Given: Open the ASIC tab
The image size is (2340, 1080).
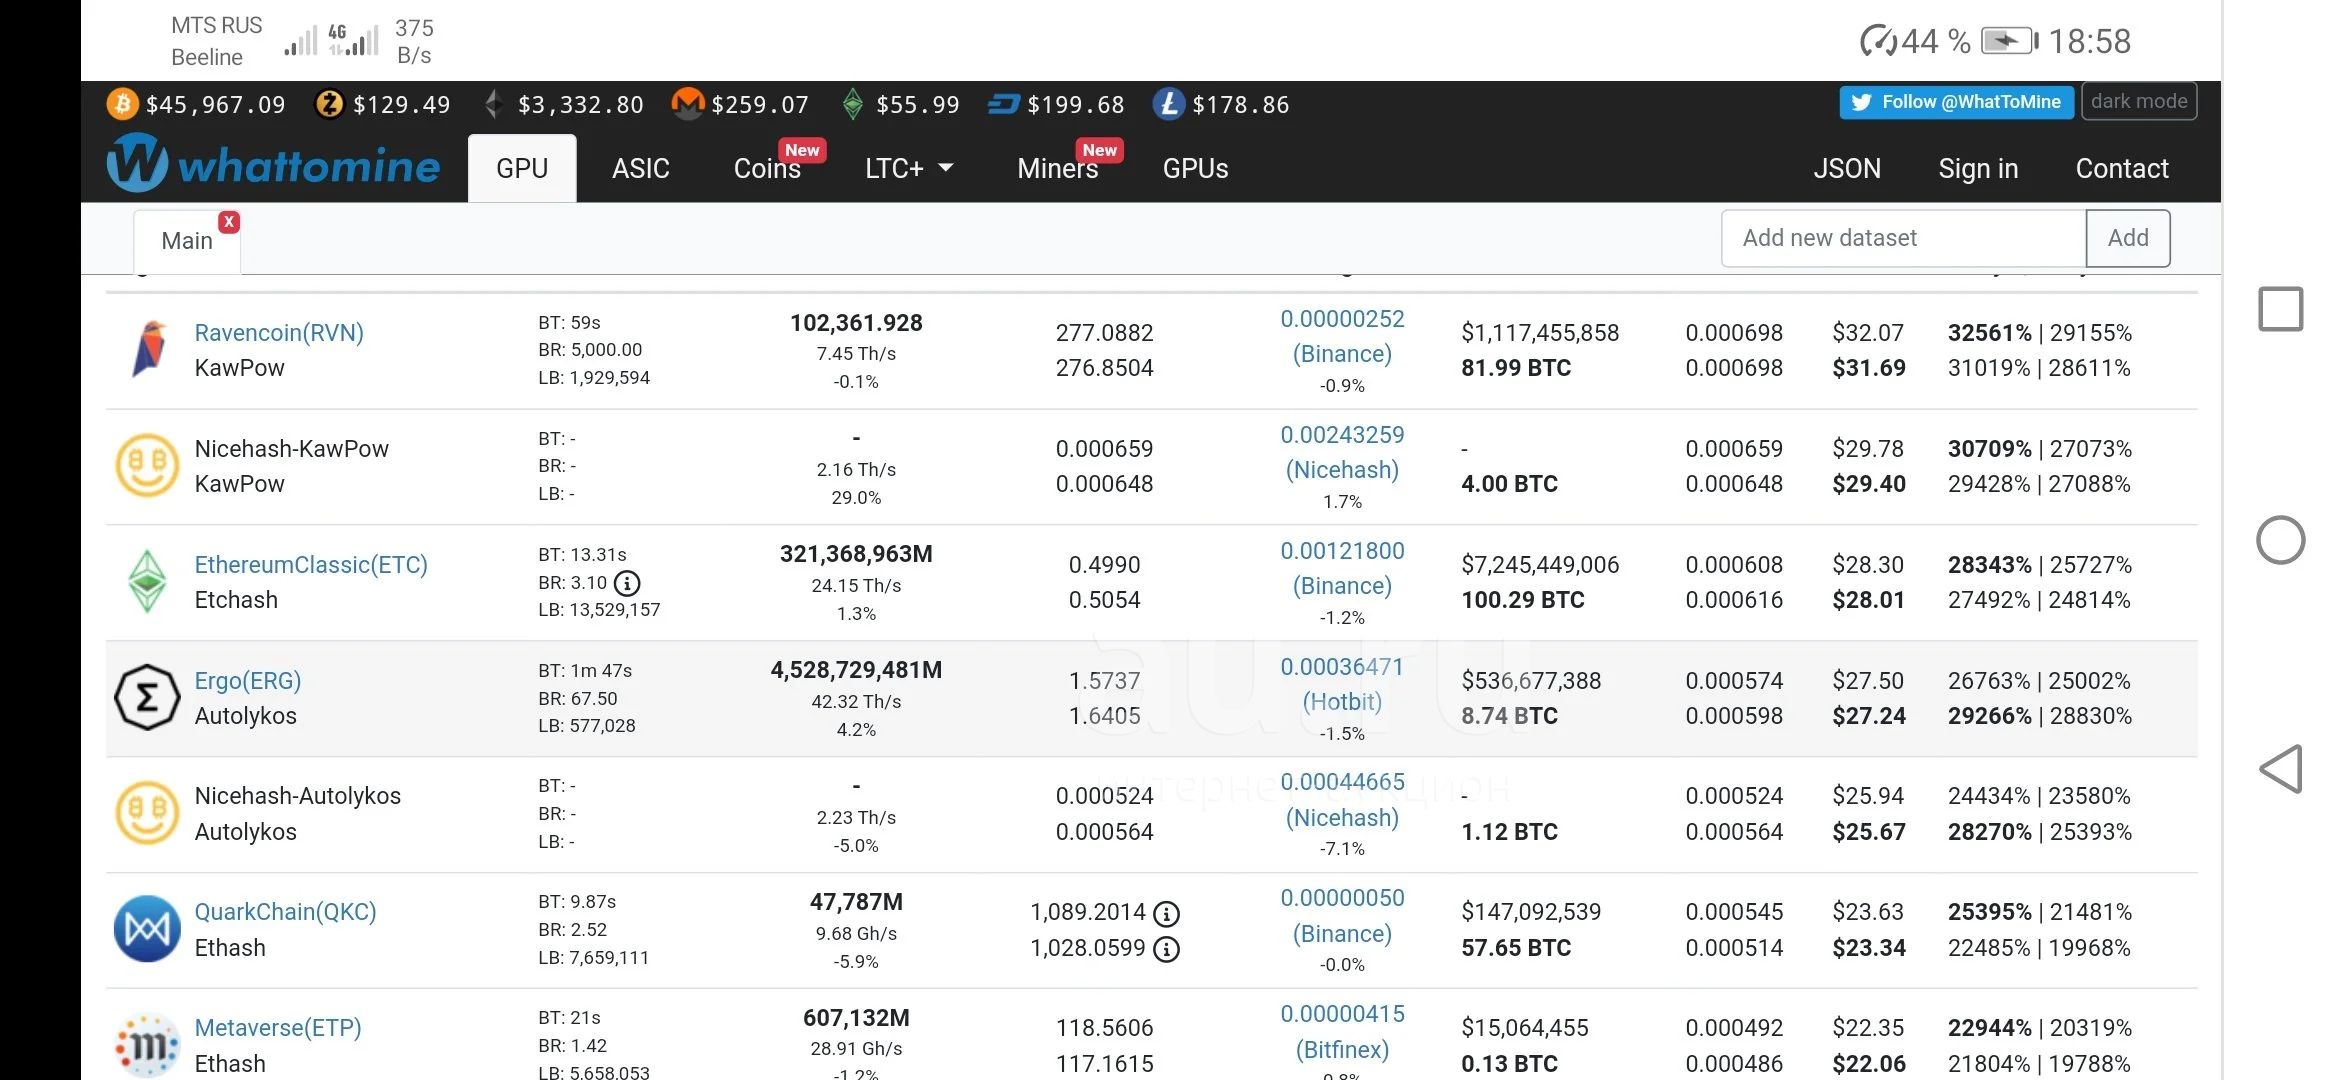Looking at the screenshot, I should (641, 168).
